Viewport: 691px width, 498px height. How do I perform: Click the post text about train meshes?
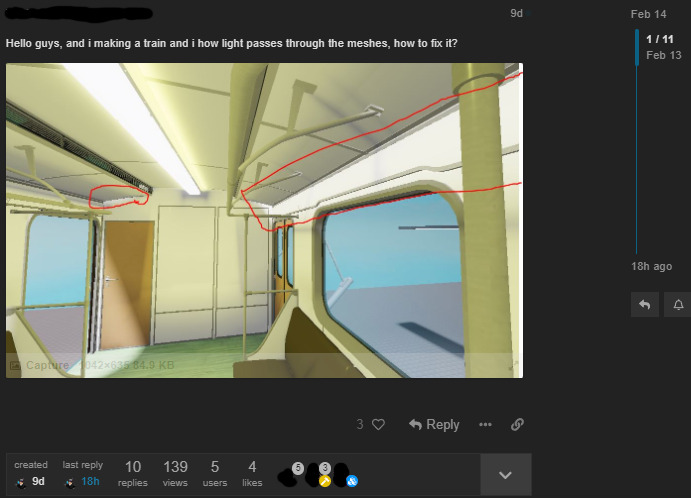point(232,43)
